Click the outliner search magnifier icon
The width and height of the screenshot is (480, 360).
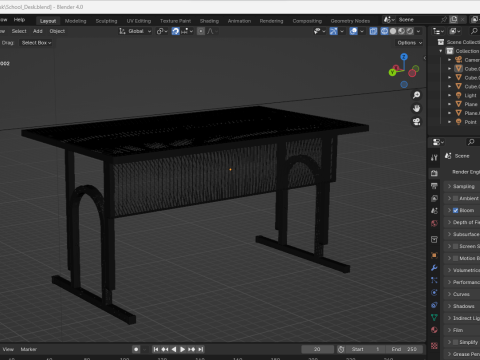474,31
